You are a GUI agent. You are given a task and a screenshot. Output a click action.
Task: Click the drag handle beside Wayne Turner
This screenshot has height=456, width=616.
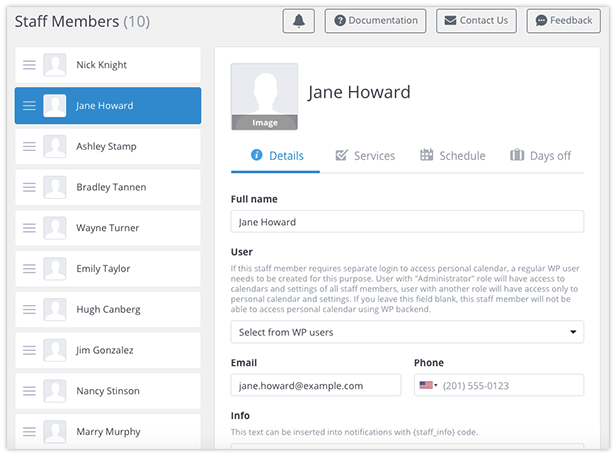[x=29, y=228]
